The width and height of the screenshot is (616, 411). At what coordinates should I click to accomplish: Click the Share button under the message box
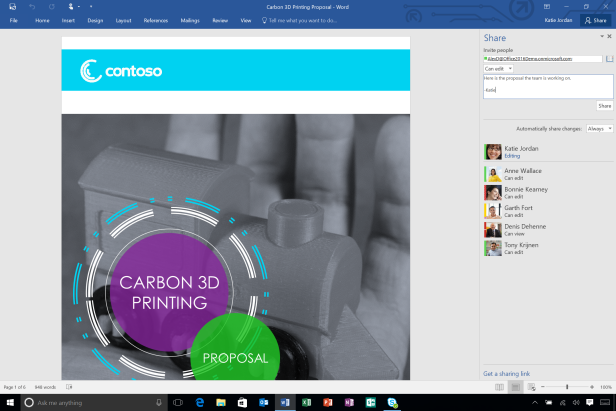pos(605,106)
